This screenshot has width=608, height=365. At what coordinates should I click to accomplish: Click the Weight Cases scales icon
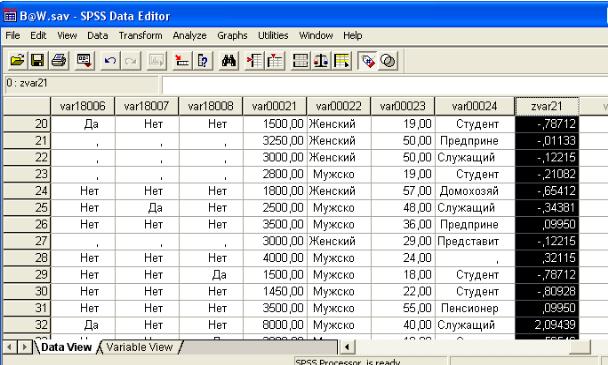point(321,61)
